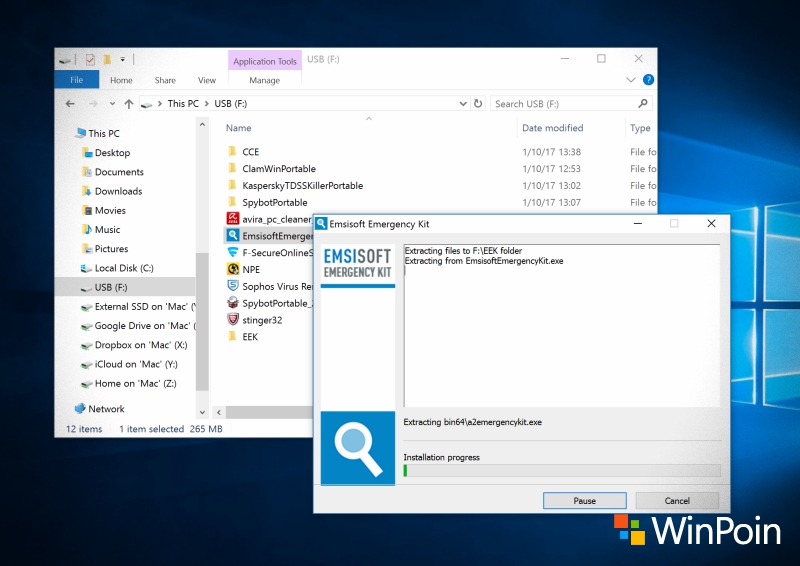Viewport: 800px width, 566px height.
Task: Select the CCE folder icon
Action: tap(233, 151)
